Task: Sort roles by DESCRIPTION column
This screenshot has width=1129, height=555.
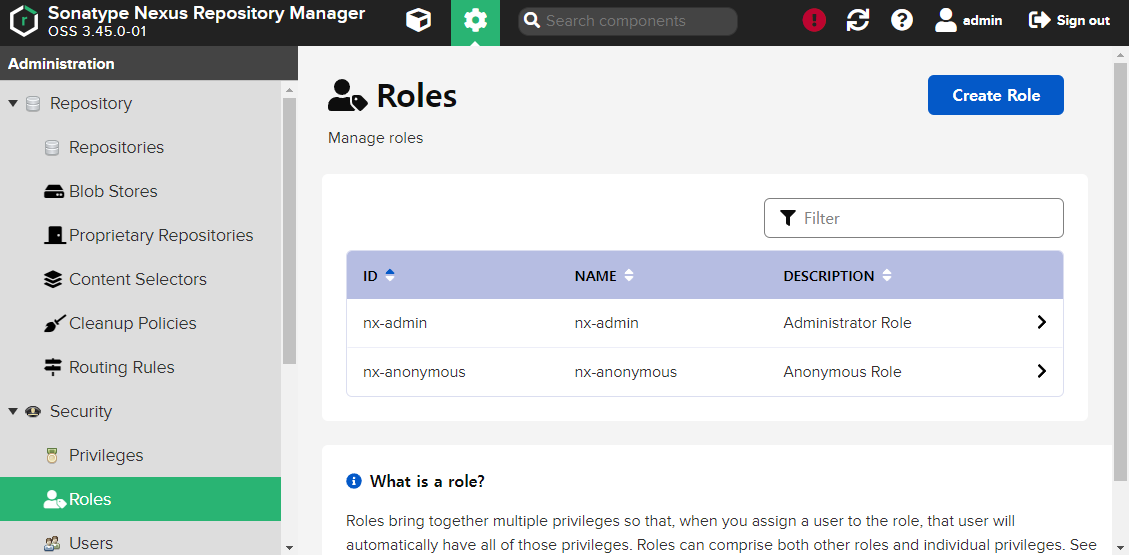Action: [837, 276]
